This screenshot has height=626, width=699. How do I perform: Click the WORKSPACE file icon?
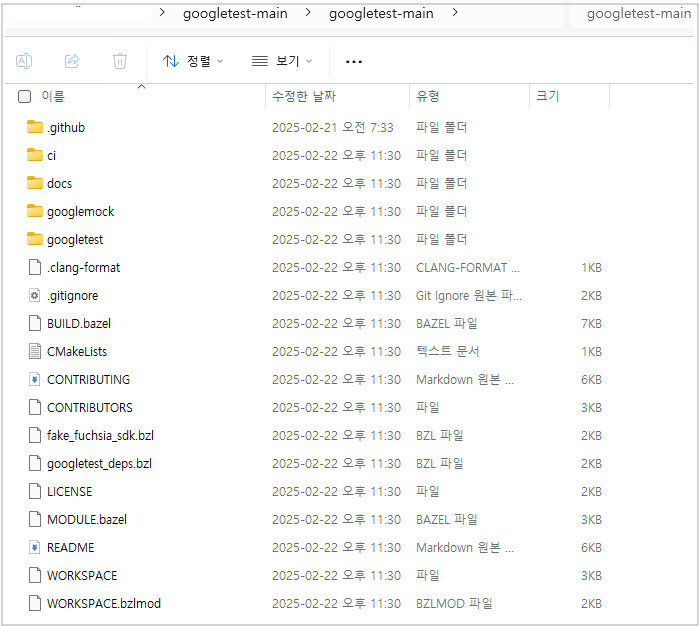coord(35,575)
